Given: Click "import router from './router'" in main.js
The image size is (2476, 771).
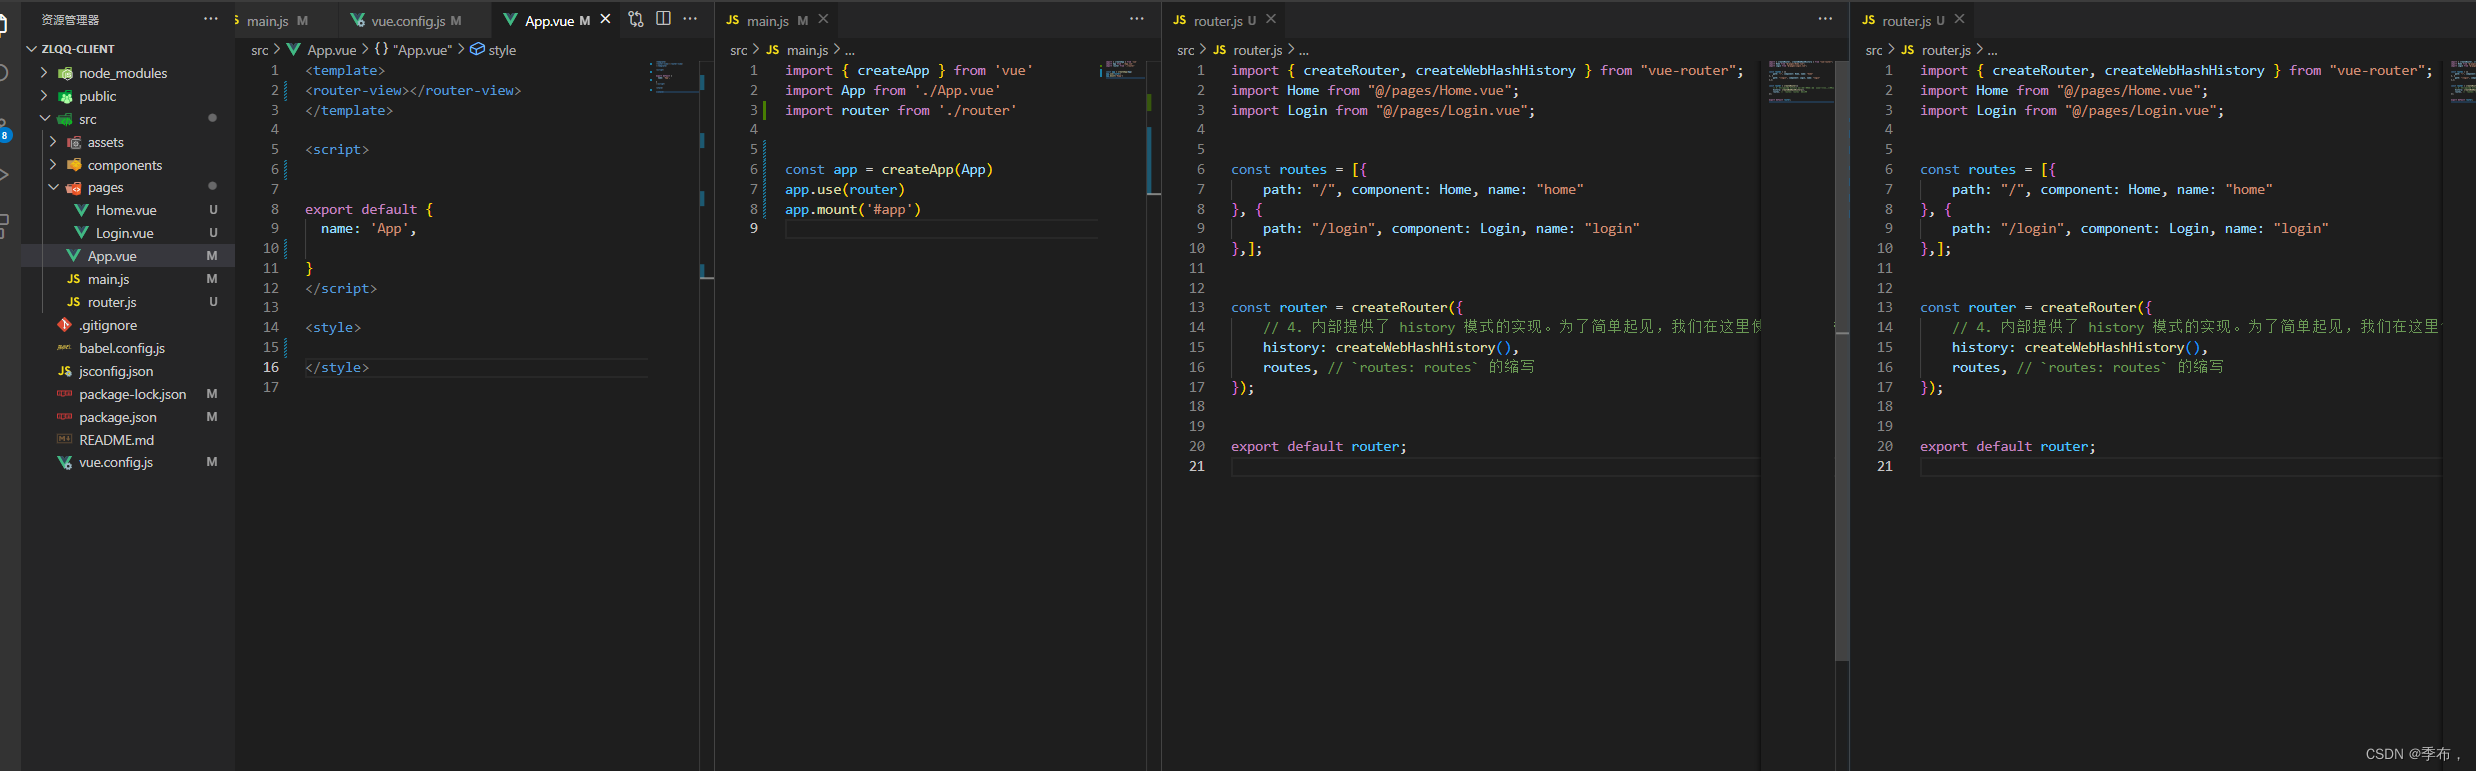Looking at the screenshot, I should click(x=901, y=110).
